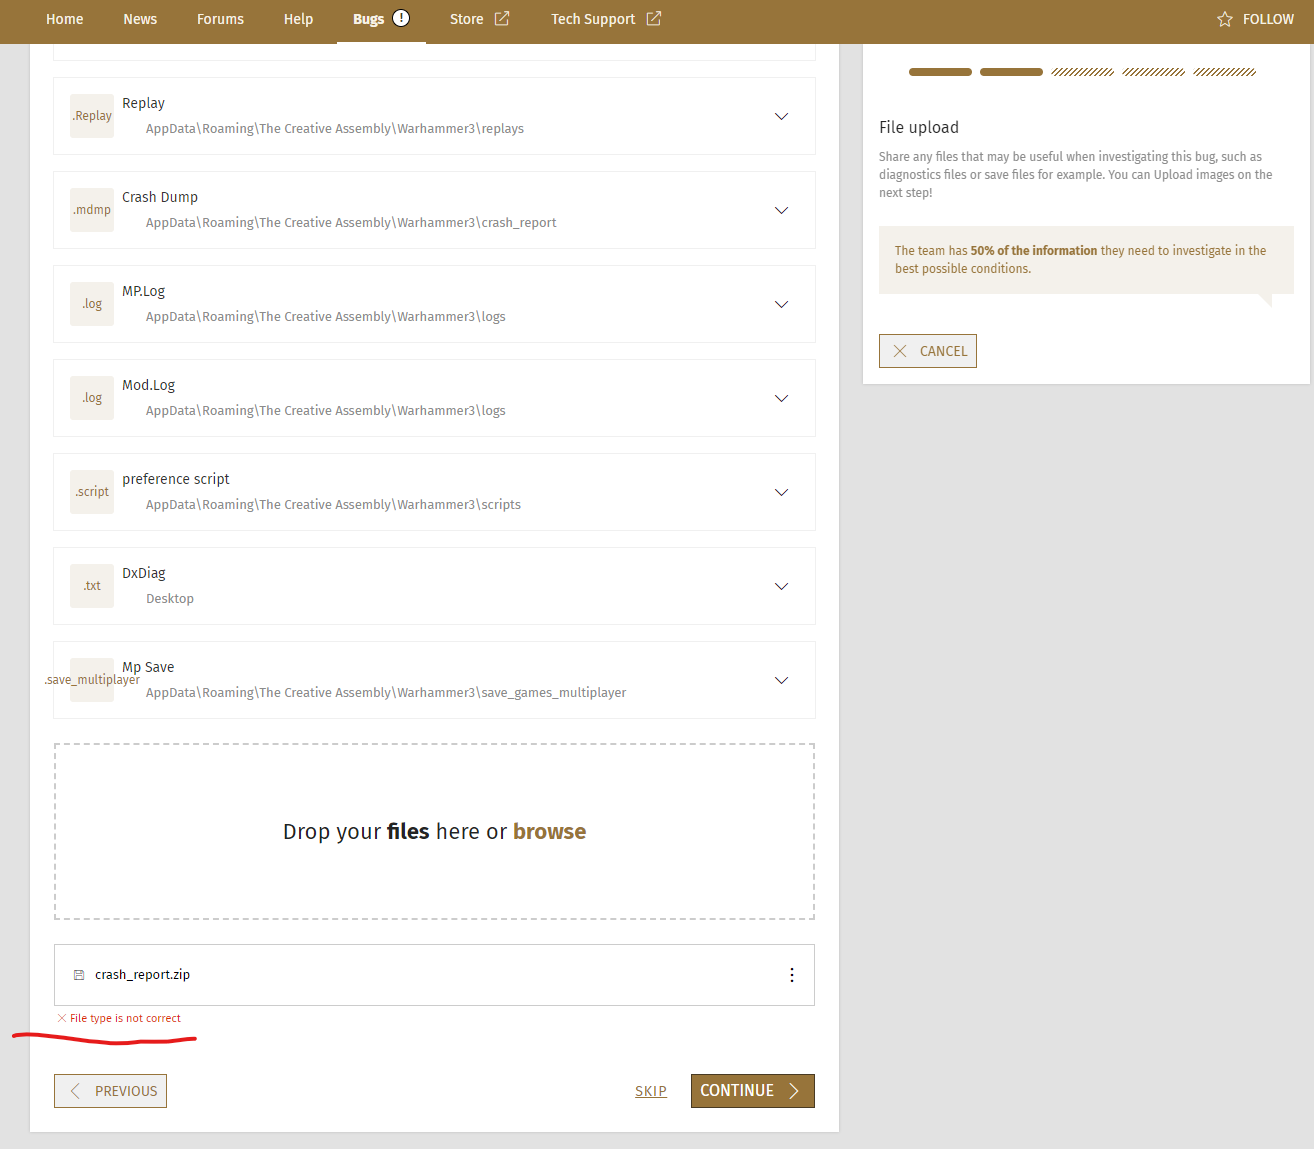Expand the Mp Save section
The height and width of the screenshot is (1149, 1314).
[781, 680]
